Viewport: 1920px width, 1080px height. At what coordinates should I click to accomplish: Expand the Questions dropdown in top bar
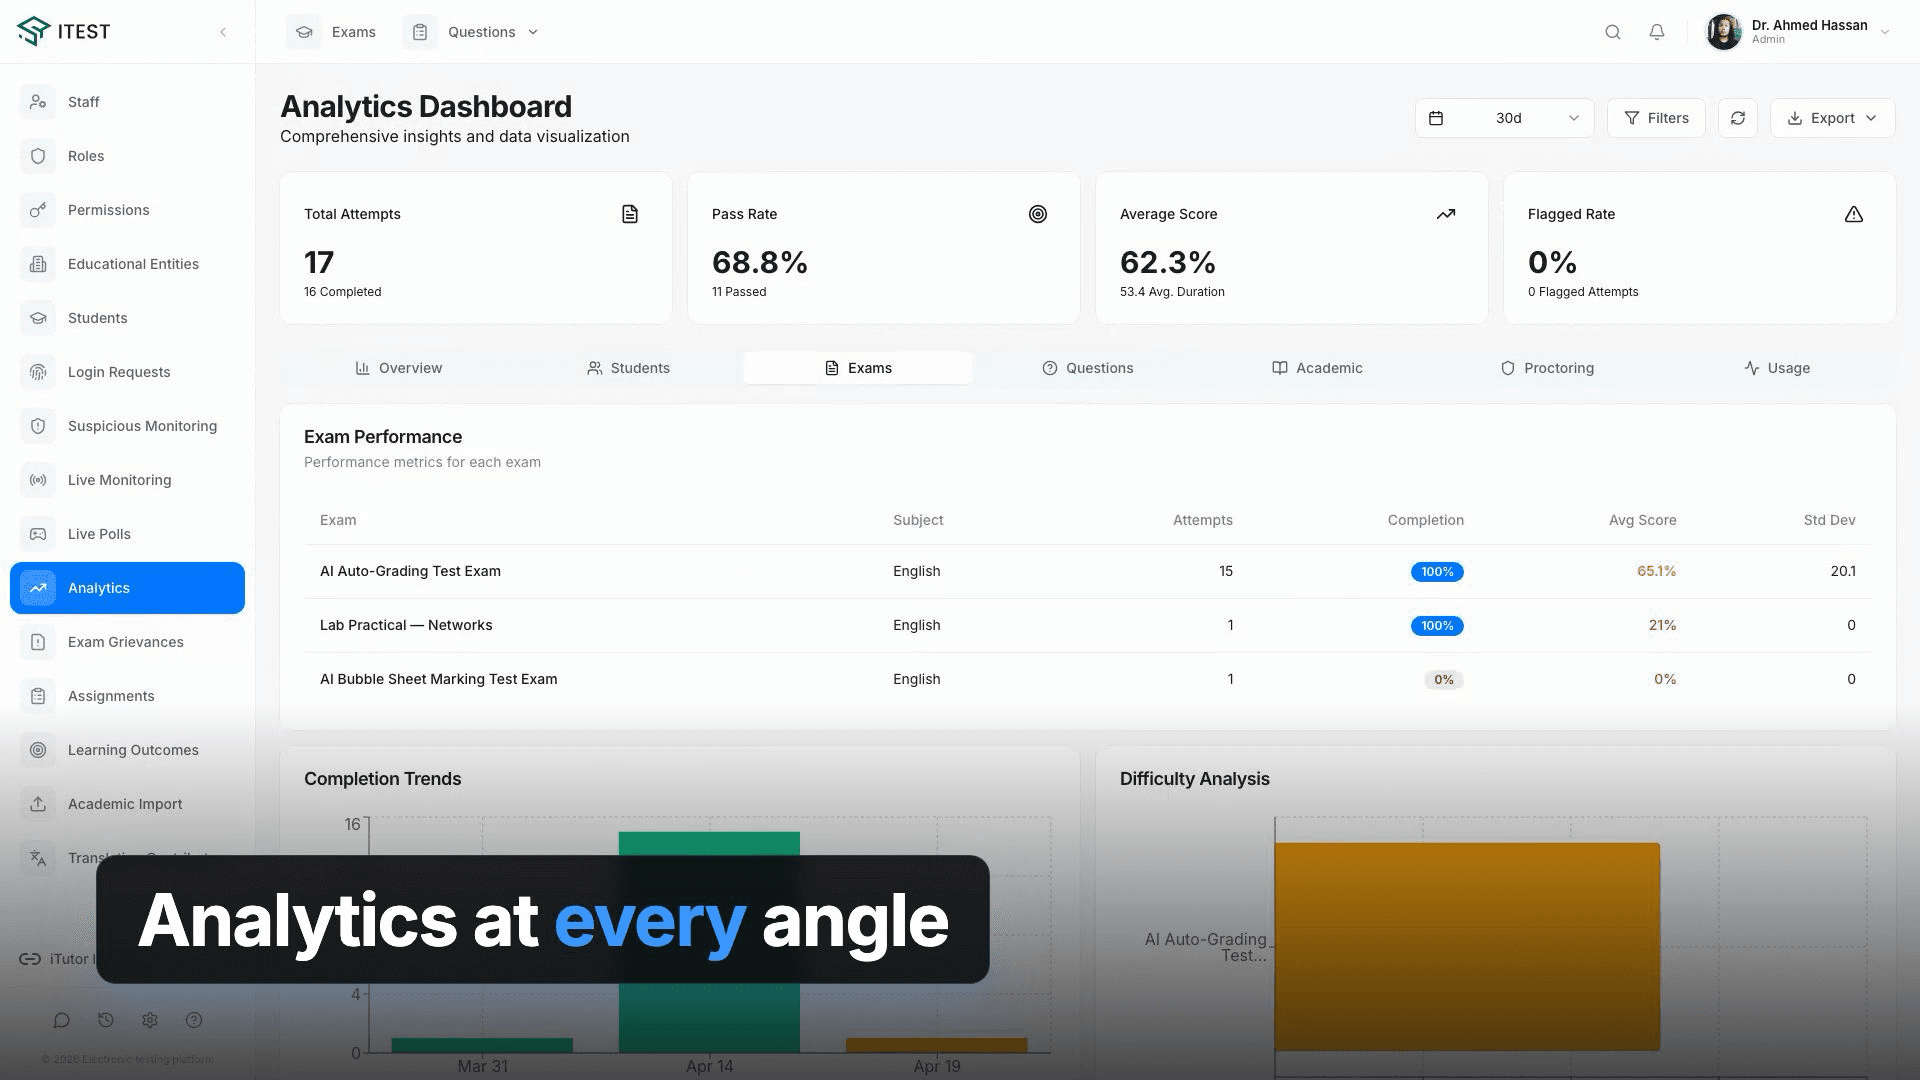pos(533,32)
